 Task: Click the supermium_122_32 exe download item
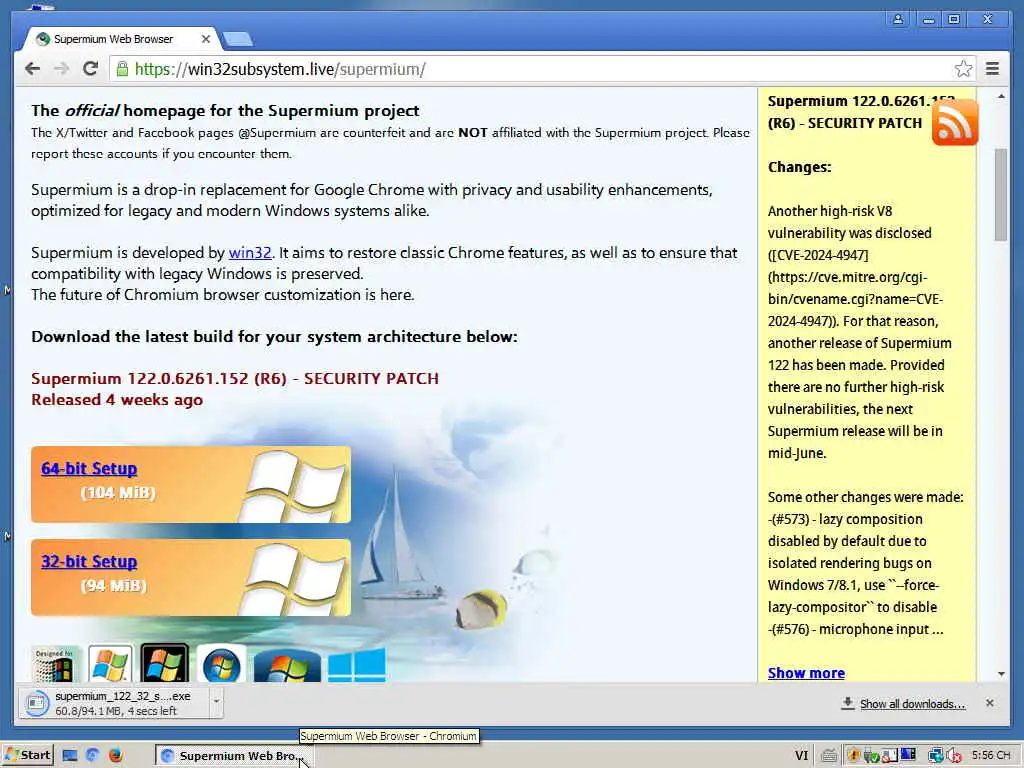(114, 703)
